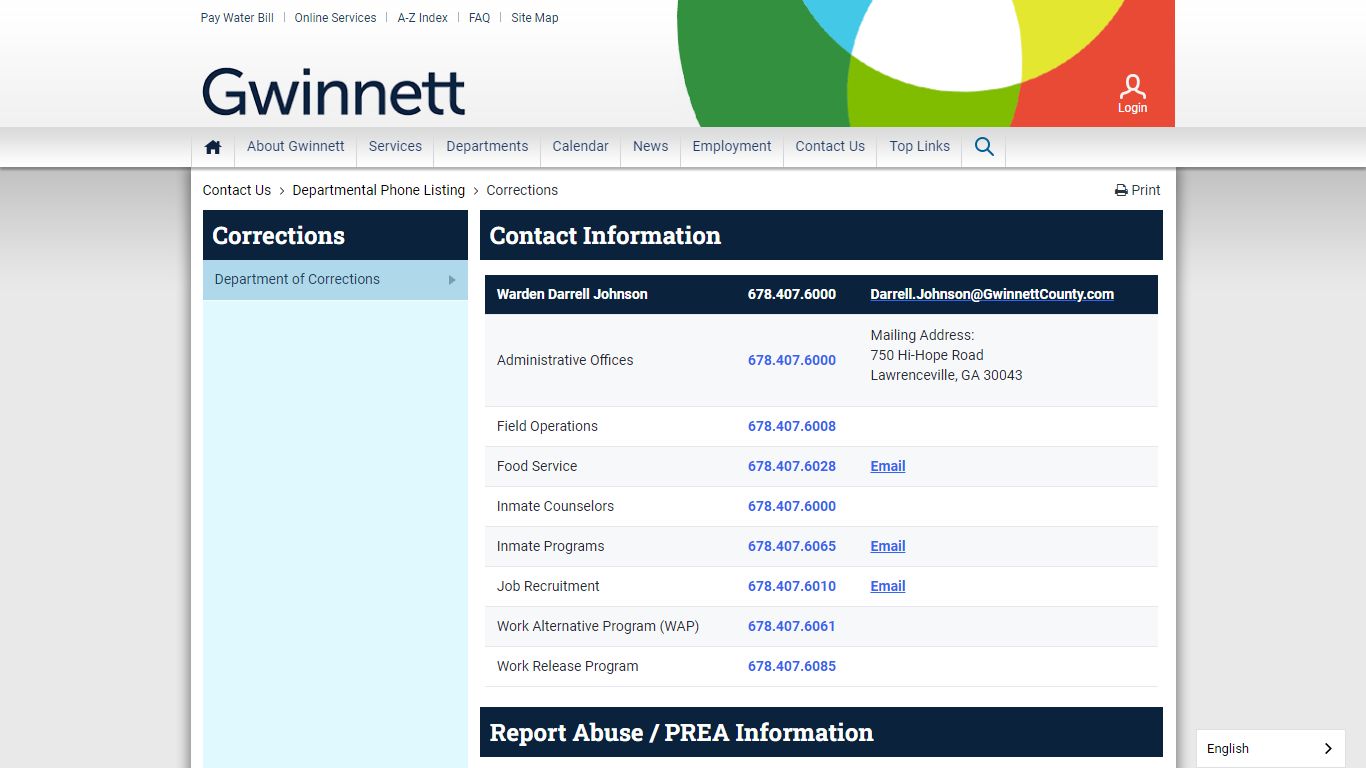The width and height of the screenshot is (1366, 768).
Task: Call the Administrative Offices phone number
Action: coord(792,360)
